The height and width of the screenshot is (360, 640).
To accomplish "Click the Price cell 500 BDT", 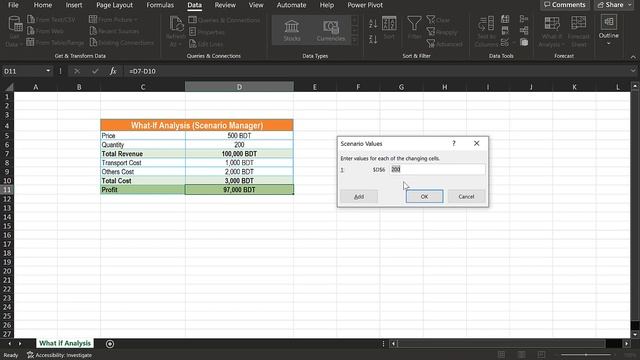I will pos(239,136).
